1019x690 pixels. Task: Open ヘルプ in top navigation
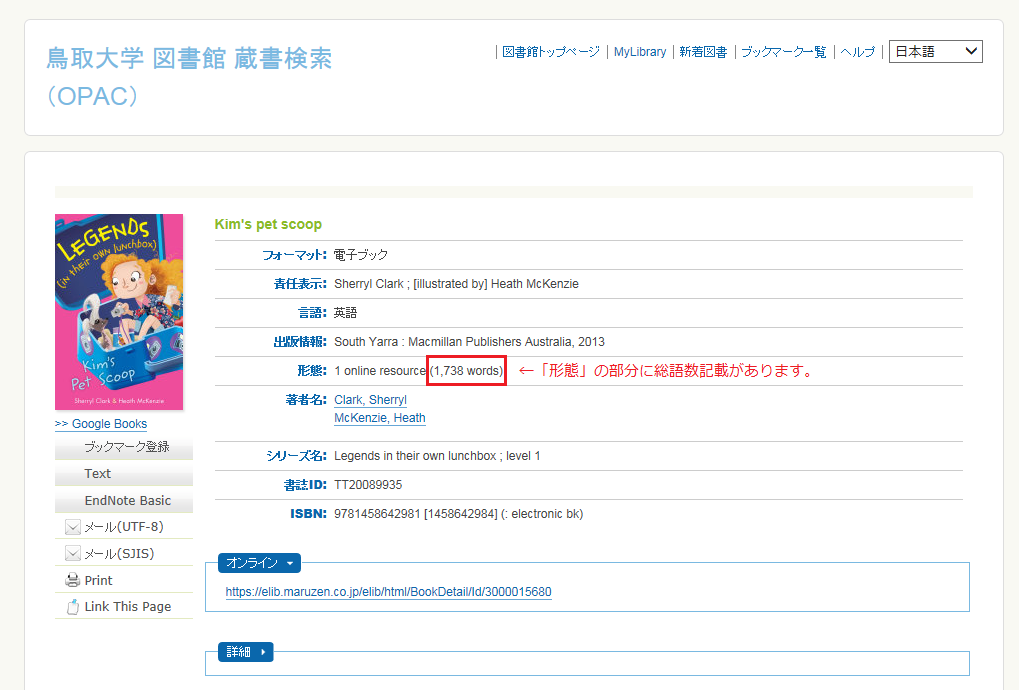tap(857, 52)
